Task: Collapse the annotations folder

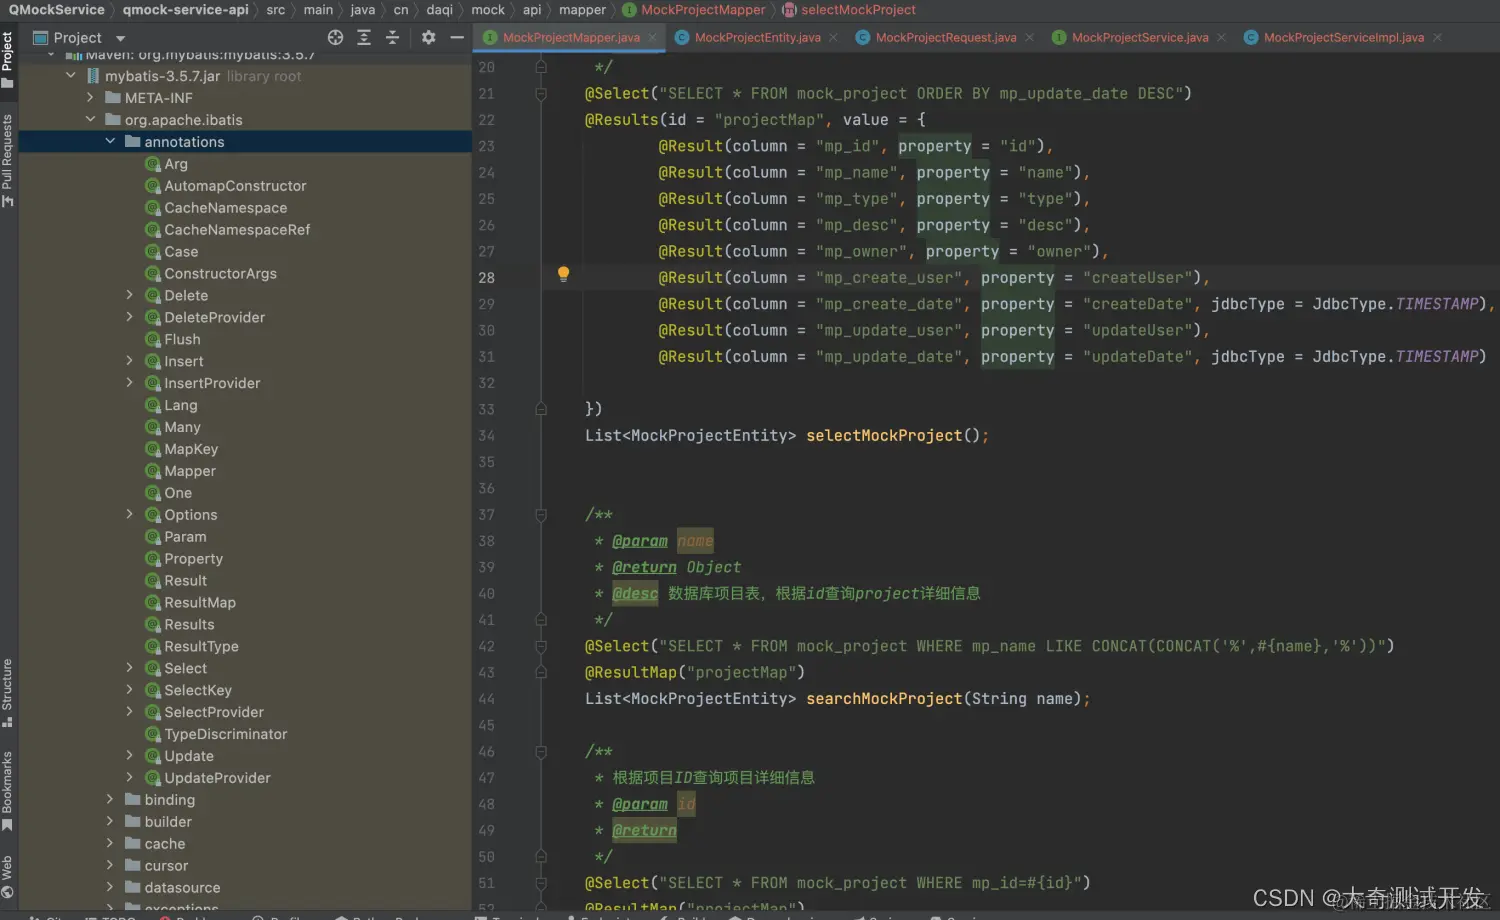Action: point(110,142)
